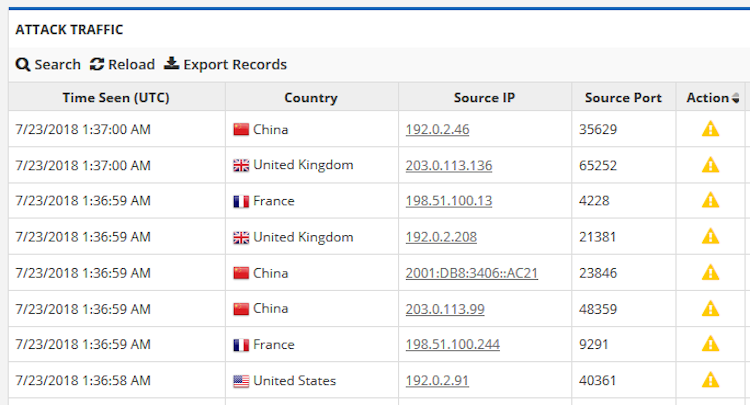Viewport: 750px width, 405px height.
Task: Click the Export Records download icon
Action: click(x=171, y=65)
